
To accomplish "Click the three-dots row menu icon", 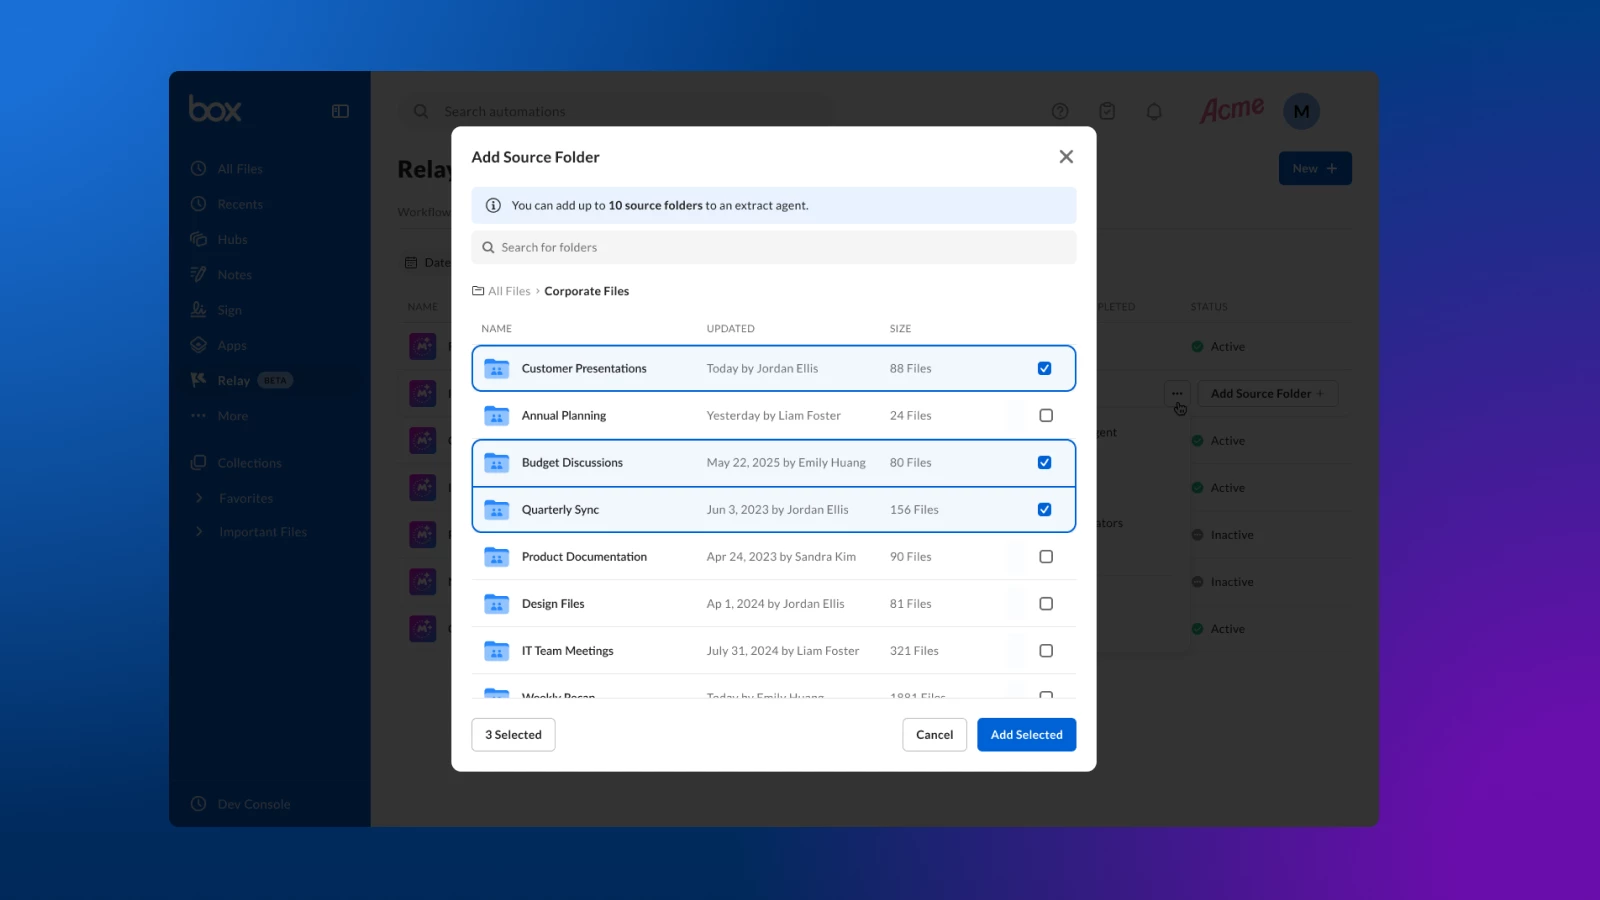I will click(x=1177, y=393).
